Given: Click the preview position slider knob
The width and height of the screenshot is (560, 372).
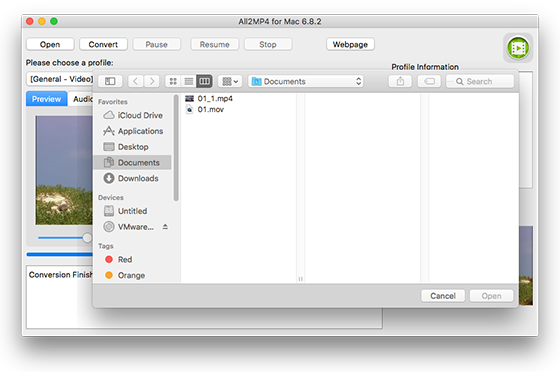Looking at the screenshot, I should pyautogui.click(x=87, y=238).
